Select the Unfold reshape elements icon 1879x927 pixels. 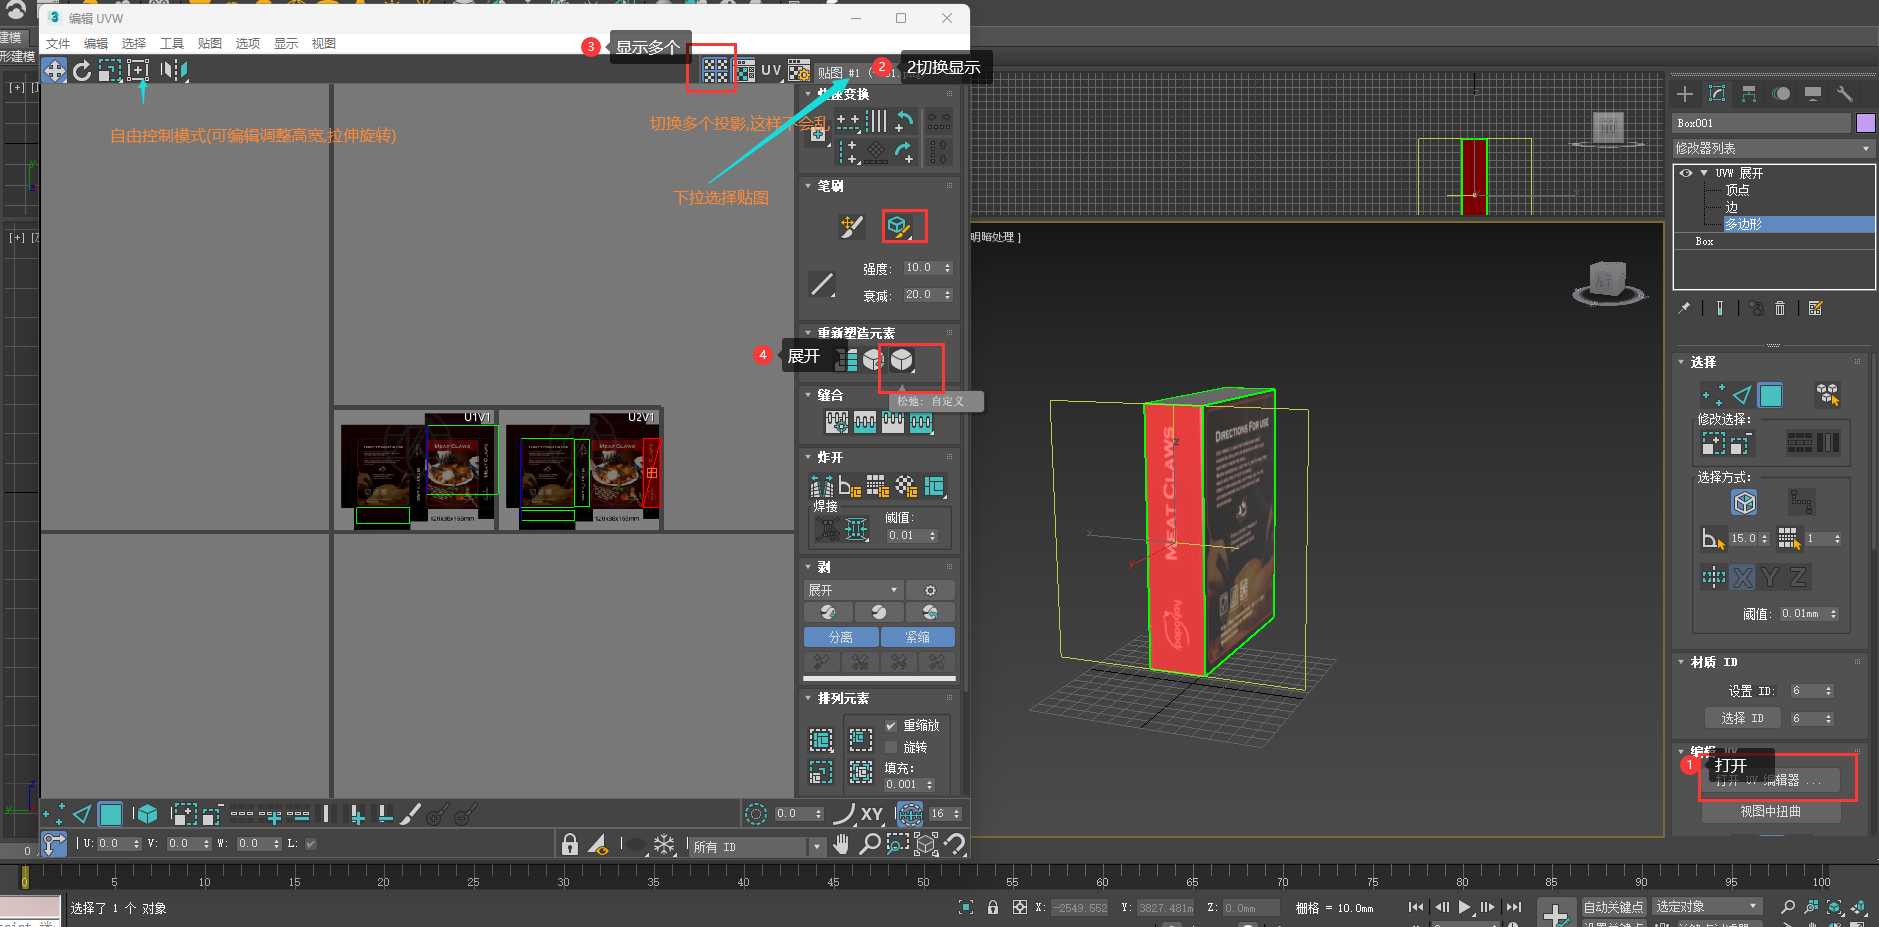[x=845, y=360]
